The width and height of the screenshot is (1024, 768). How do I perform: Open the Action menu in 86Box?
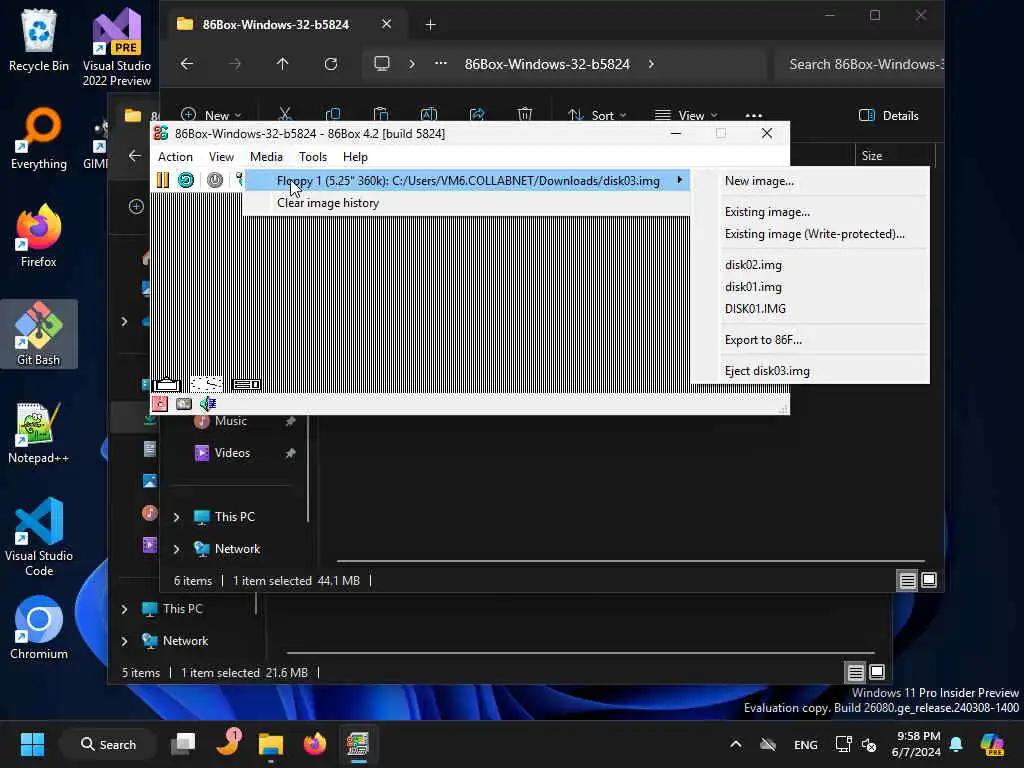pos(175,157)
